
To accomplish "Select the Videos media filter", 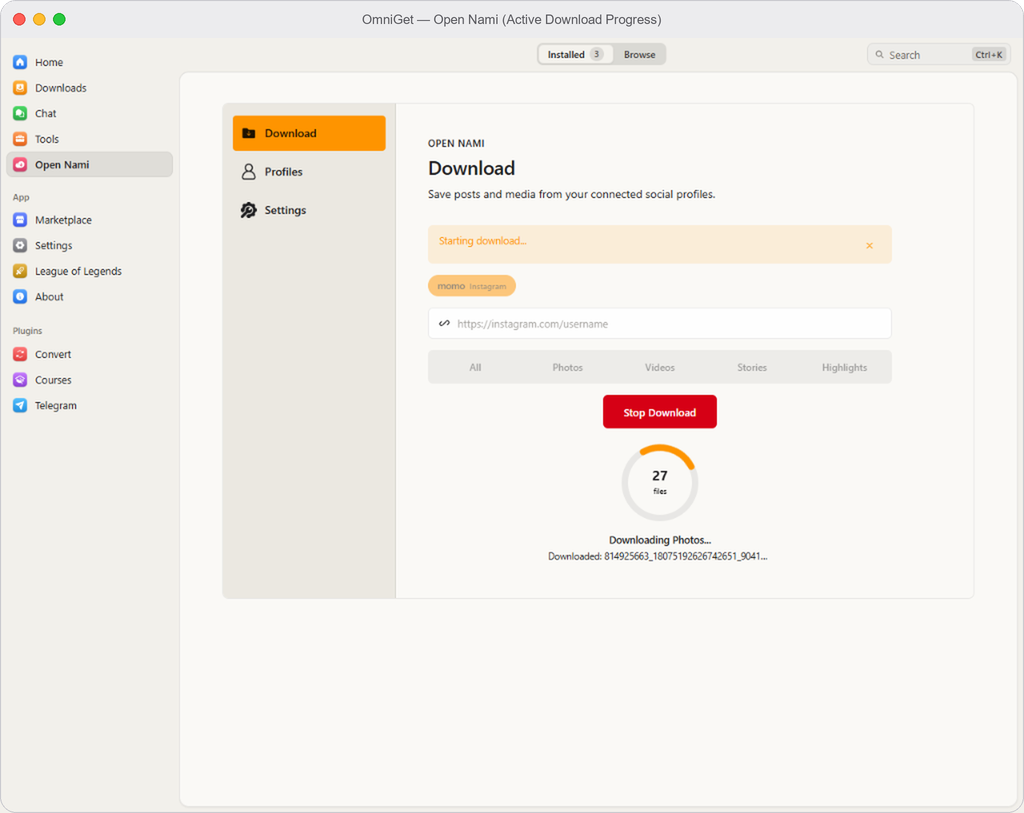I will pos(660,368).
